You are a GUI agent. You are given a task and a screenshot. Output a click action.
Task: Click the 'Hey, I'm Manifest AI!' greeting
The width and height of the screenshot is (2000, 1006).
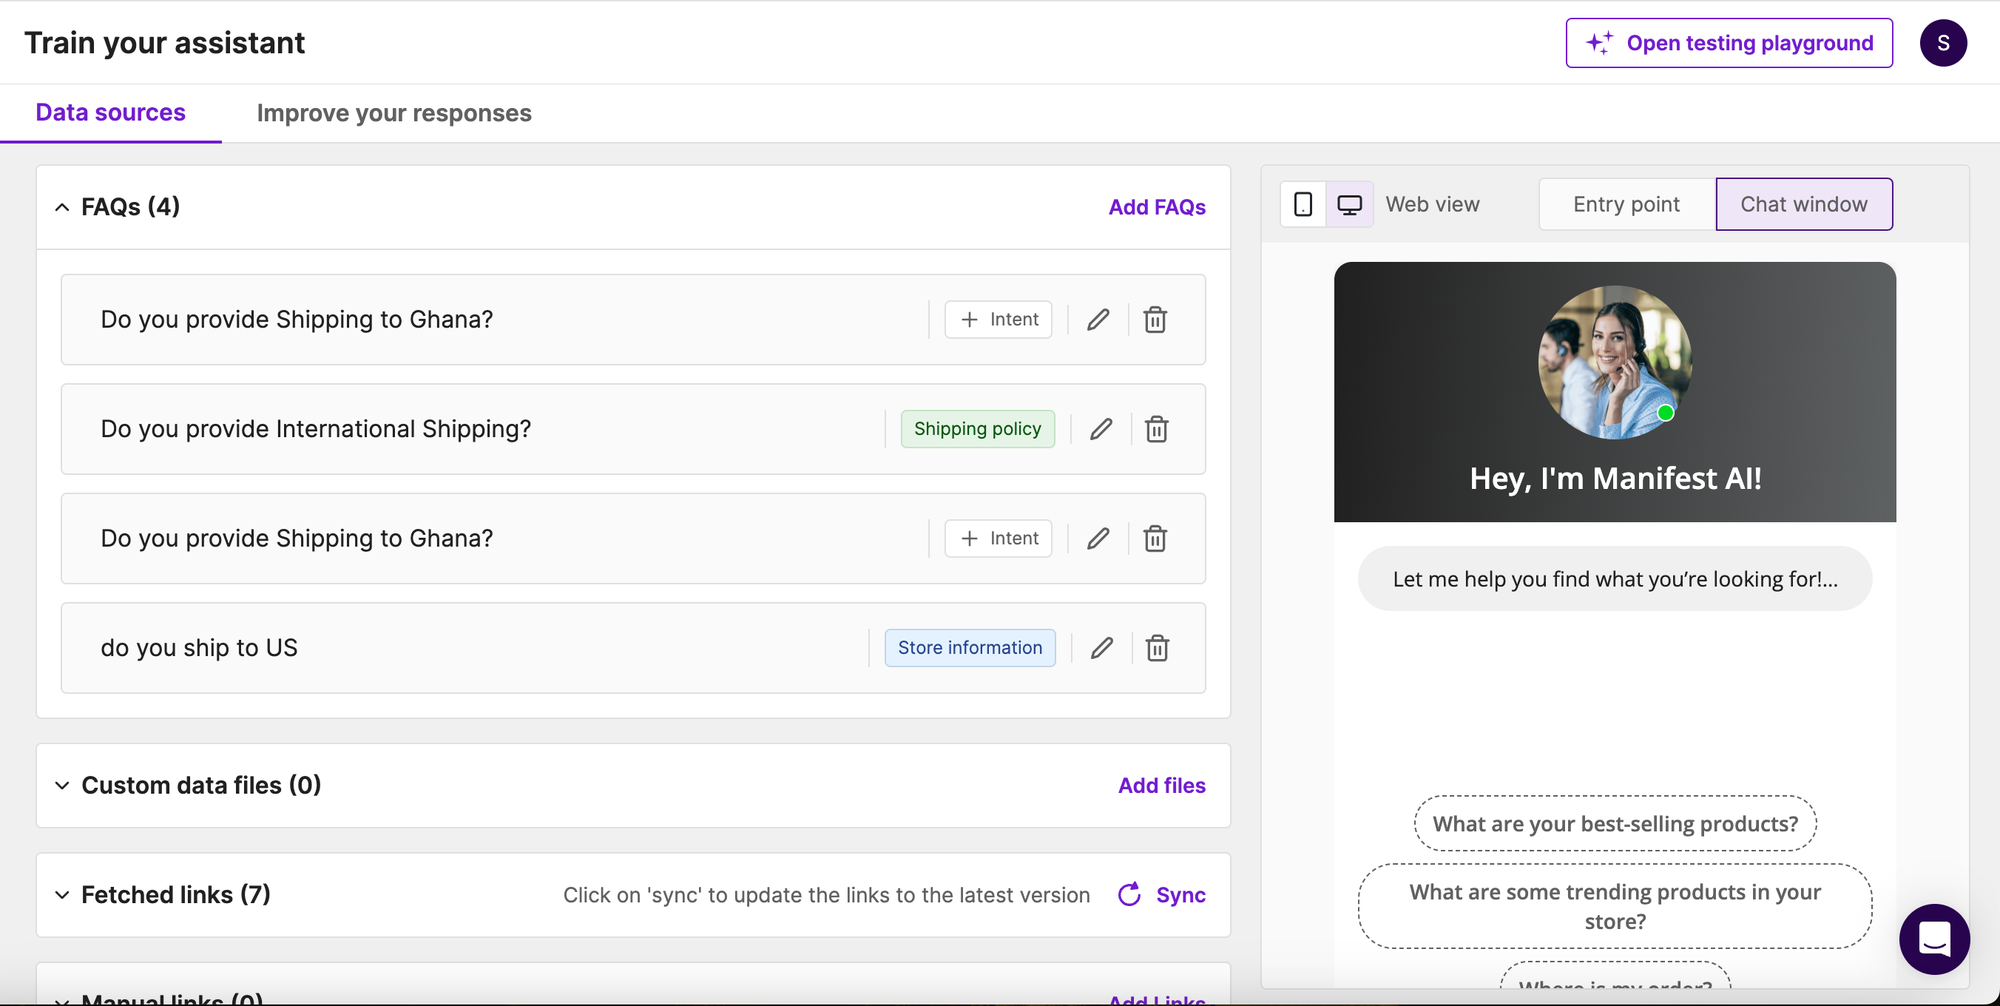[1615, 479]
